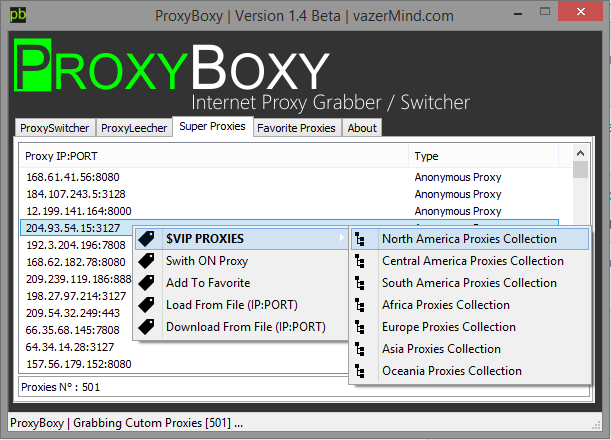Select proxy 66.35.68.145:7808
This screenshot has height=440, width=611.
click(72, 330)
